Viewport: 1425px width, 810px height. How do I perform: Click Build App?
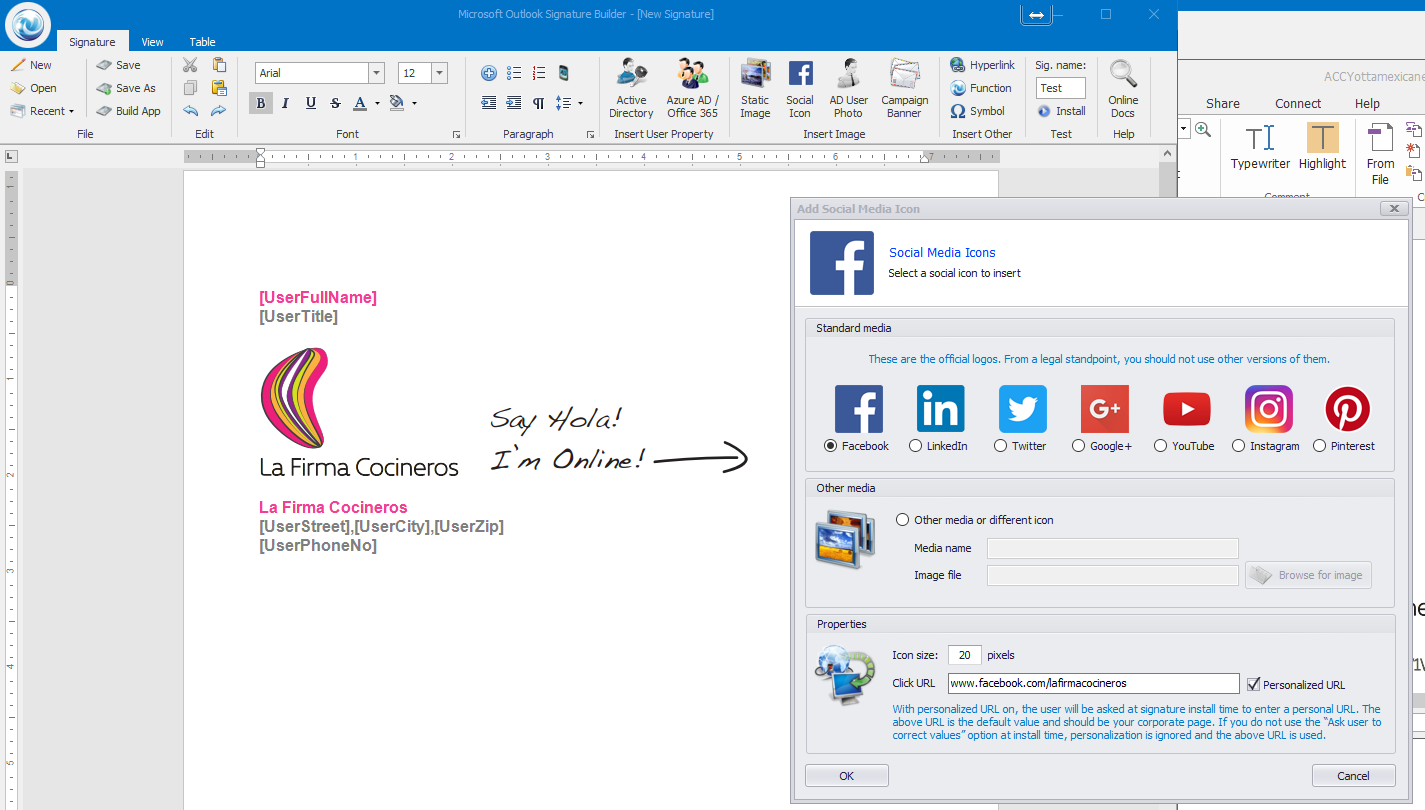pos(128,111)
